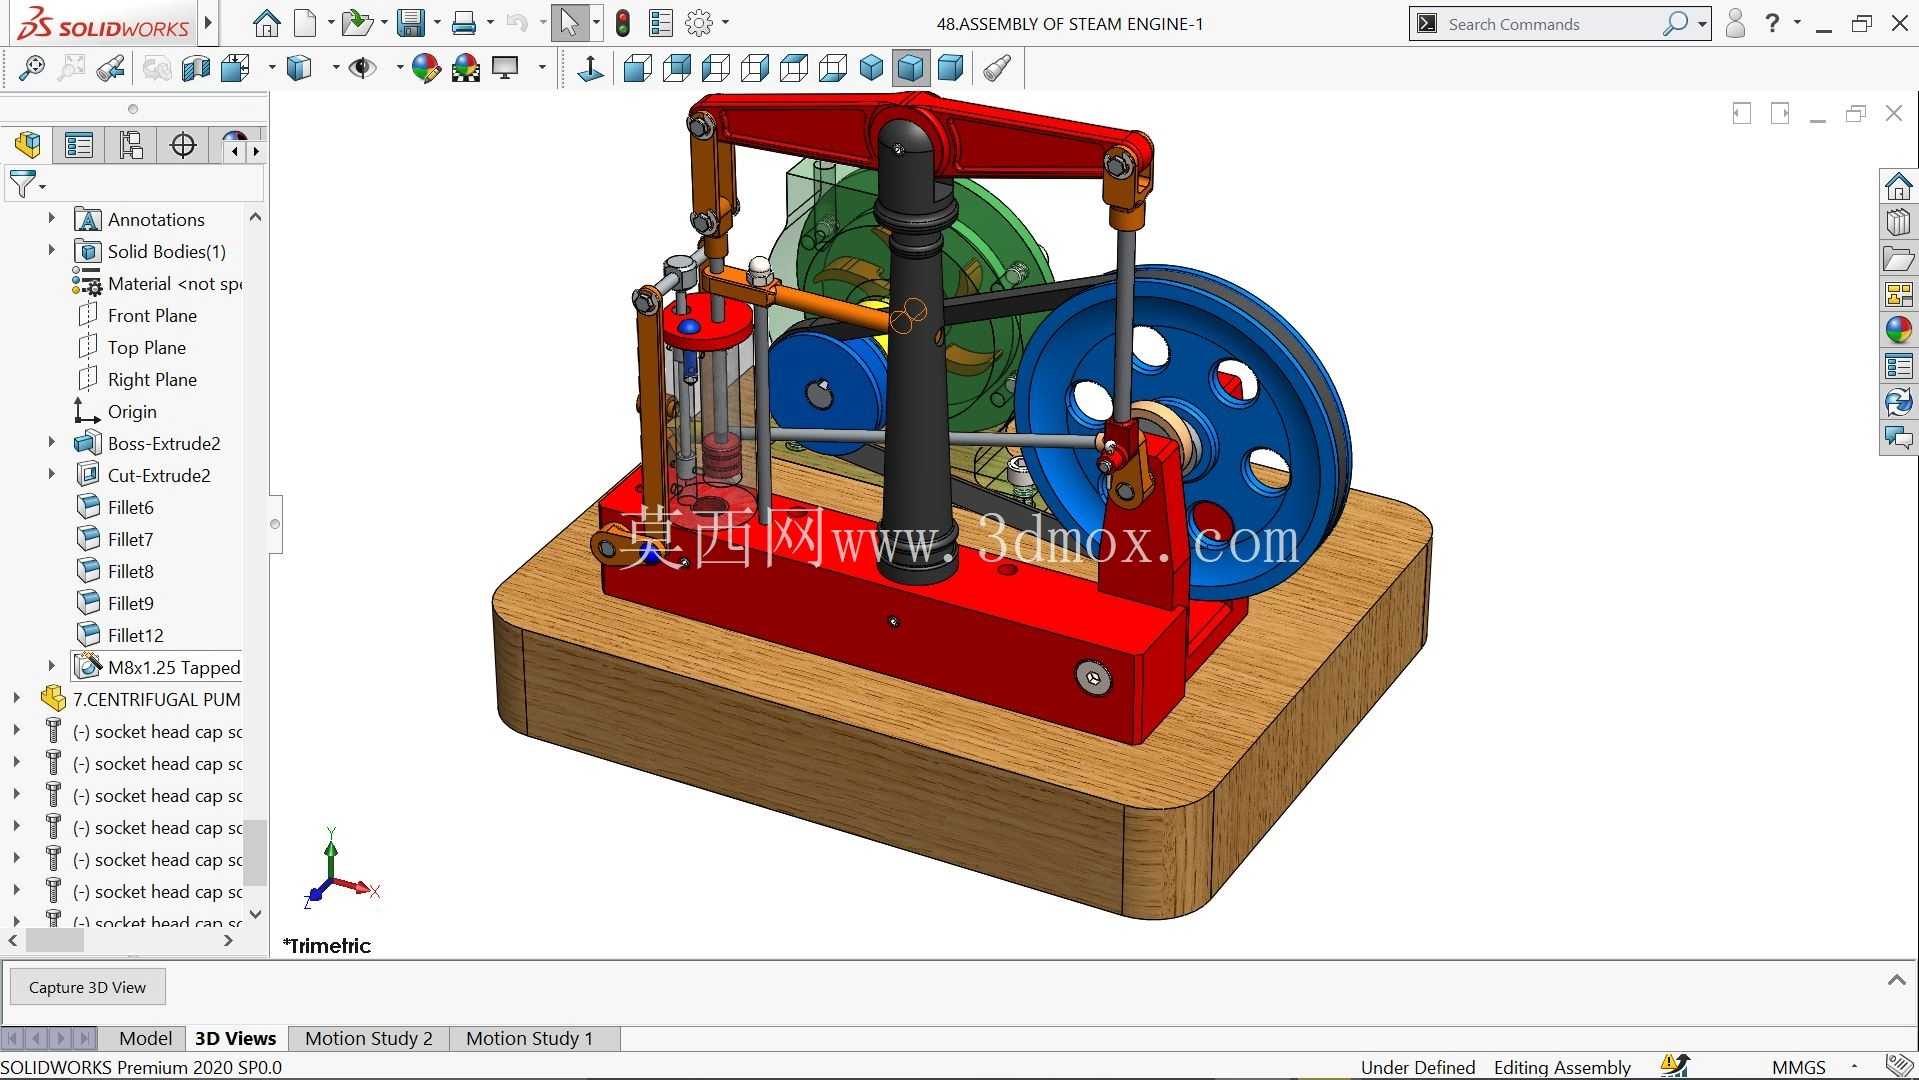Select the Back view cube icon
This screenshot has width=1919, height=1080.
click(x=676, y=68)
